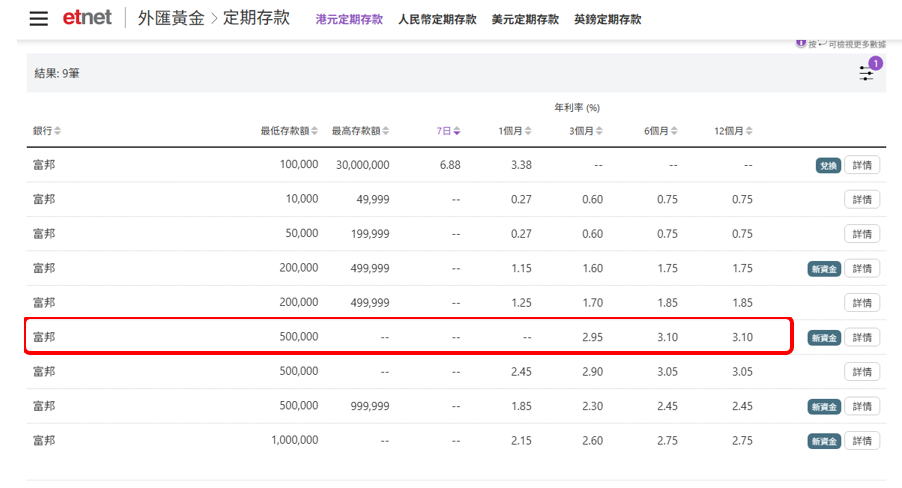Open 定期存款 breadcrumb page

(257, 18)
